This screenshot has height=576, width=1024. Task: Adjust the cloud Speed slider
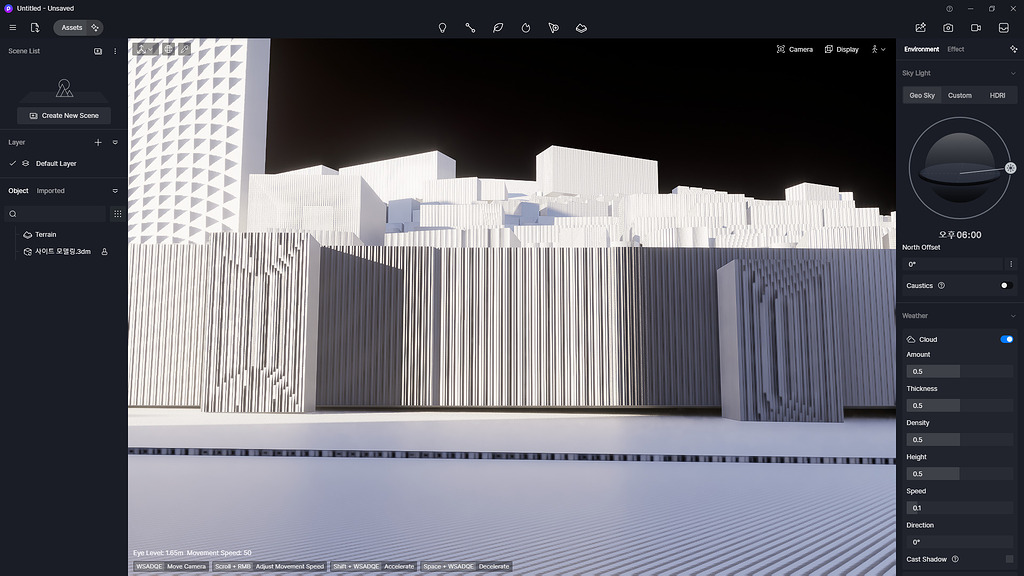[959, 507]
